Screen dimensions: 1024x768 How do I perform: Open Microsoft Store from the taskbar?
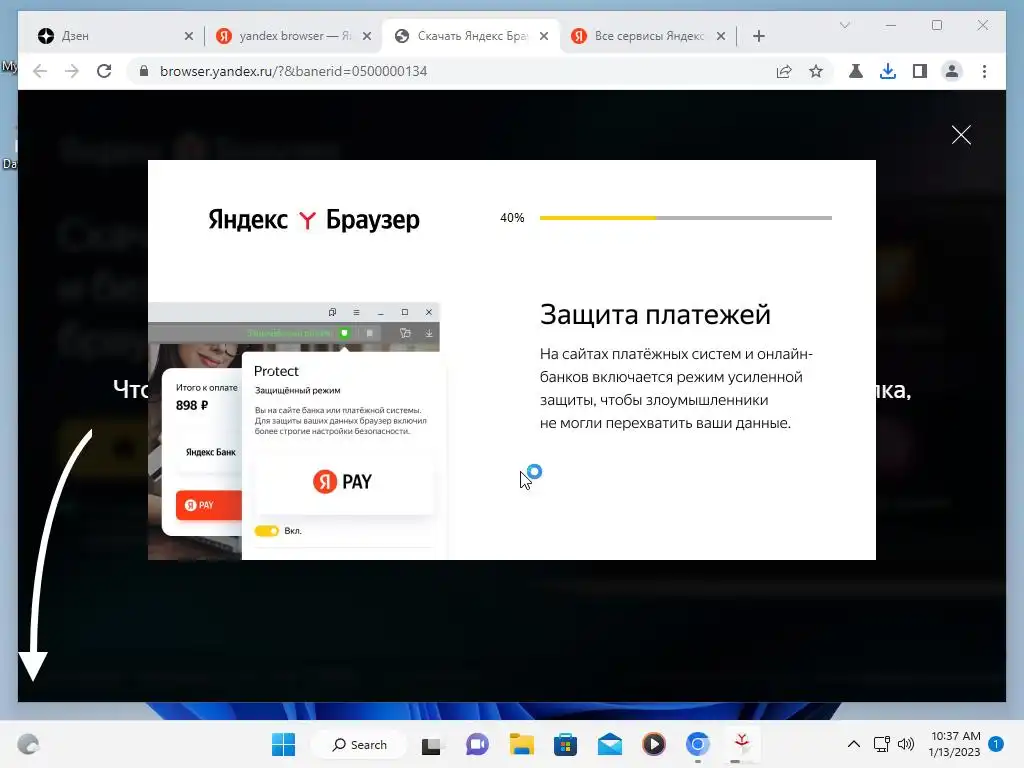click(x=566, y=744)
